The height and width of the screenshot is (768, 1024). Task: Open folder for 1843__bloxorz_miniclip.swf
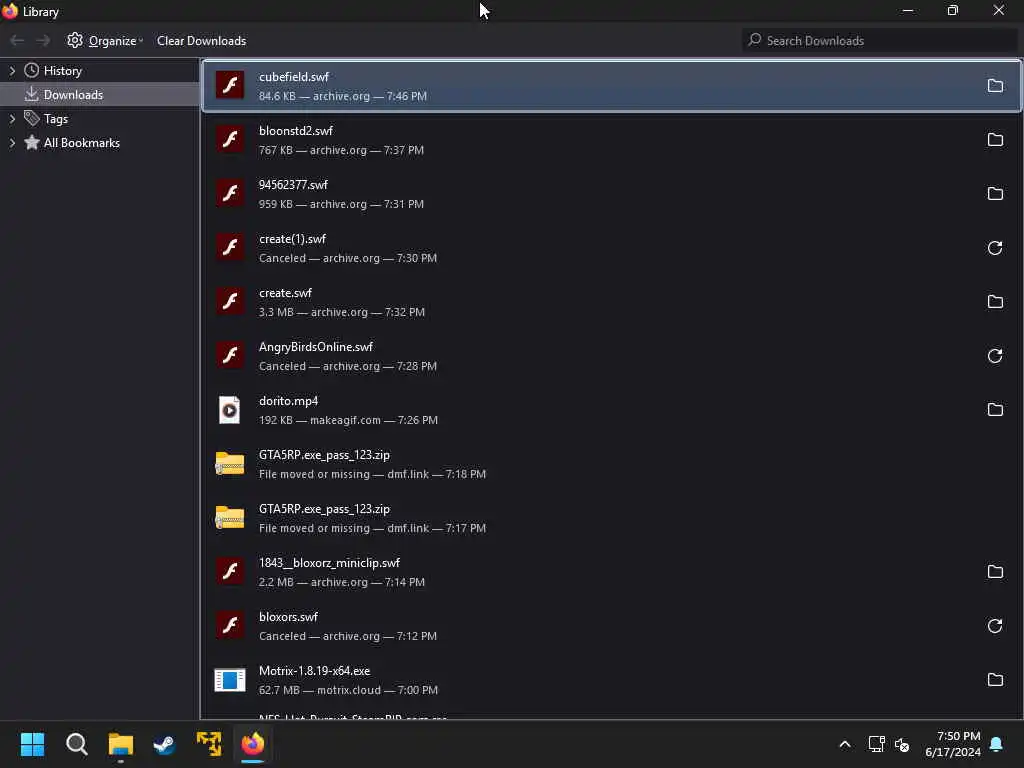pyautogui.click(x=995, y=572)
